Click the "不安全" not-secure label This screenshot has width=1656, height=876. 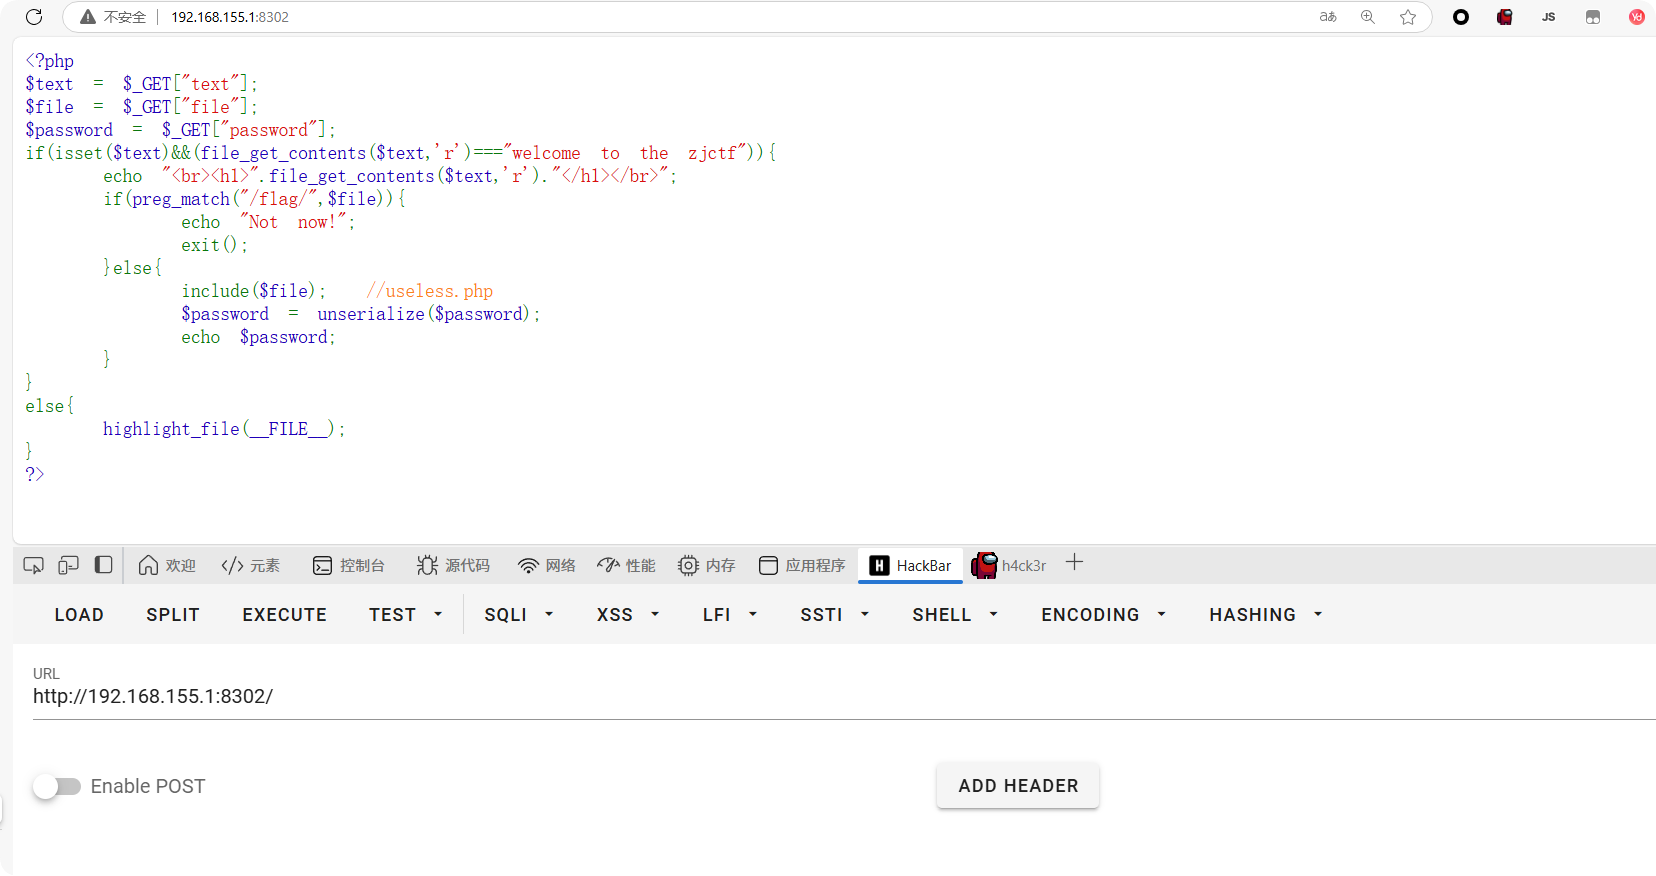point(125,17)
